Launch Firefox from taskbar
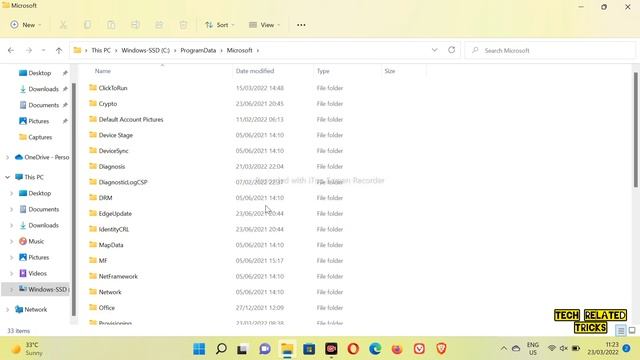The image size is (640, 360). [x=397, y=349]
